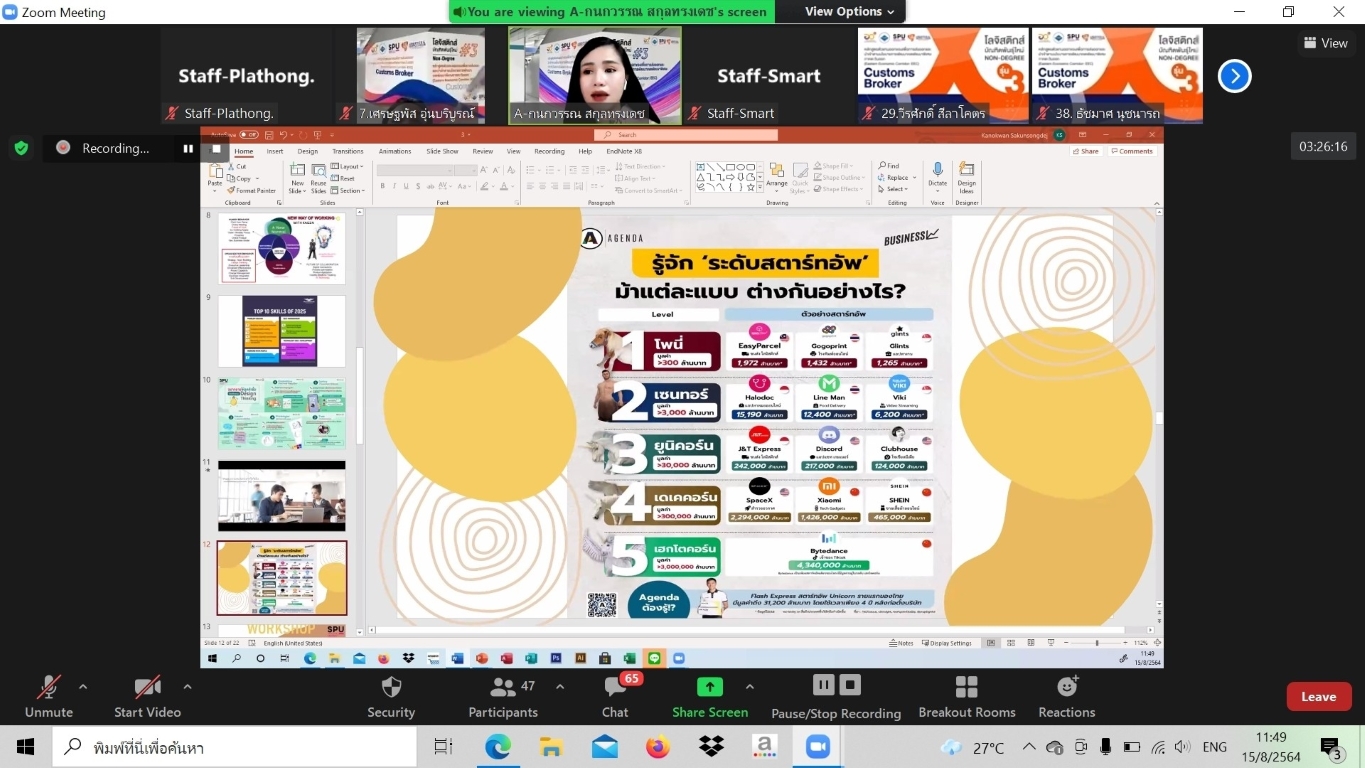The width and height of the screenshot is (1365, 768).
Task: Expand participants options arrow
Action: 560,687
